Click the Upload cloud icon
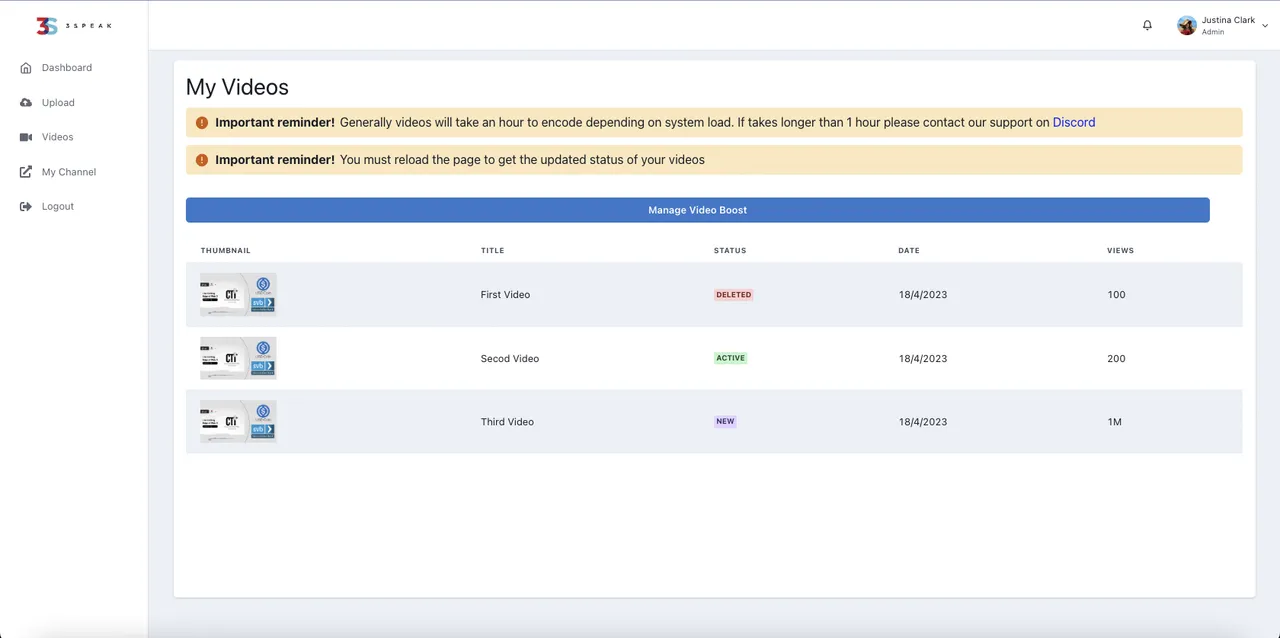The width and height of the screenshot is (1280, 638). (x=26, y=103)
